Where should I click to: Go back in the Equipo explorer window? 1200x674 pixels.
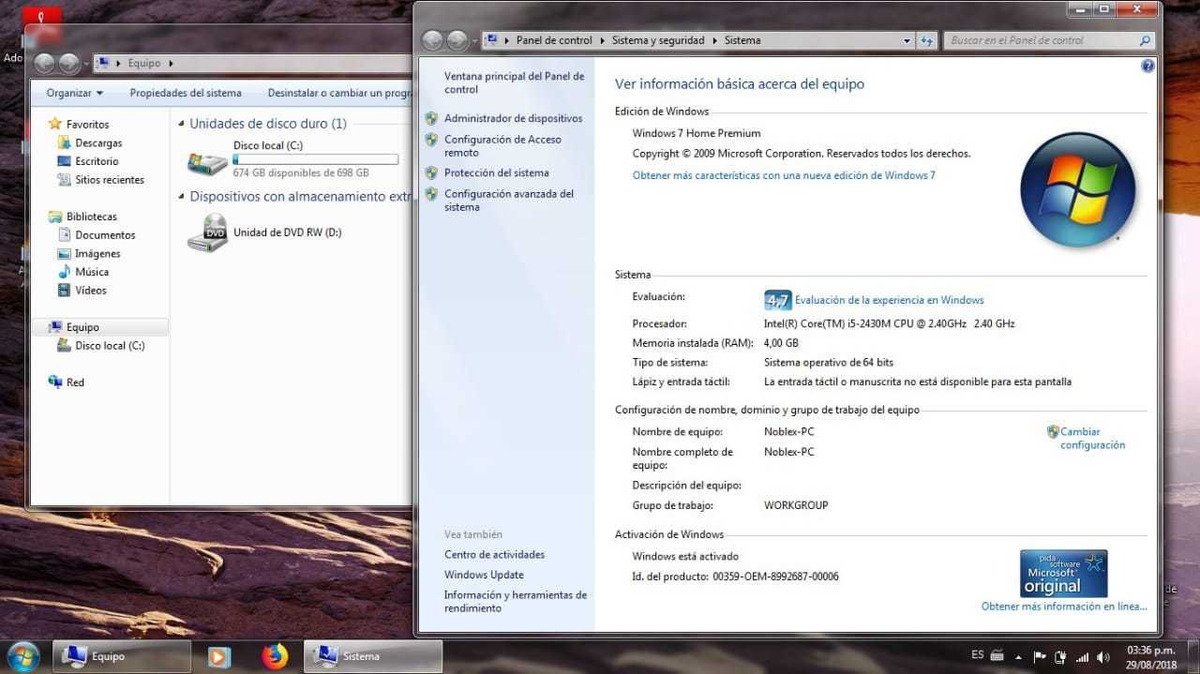point(45,63)
